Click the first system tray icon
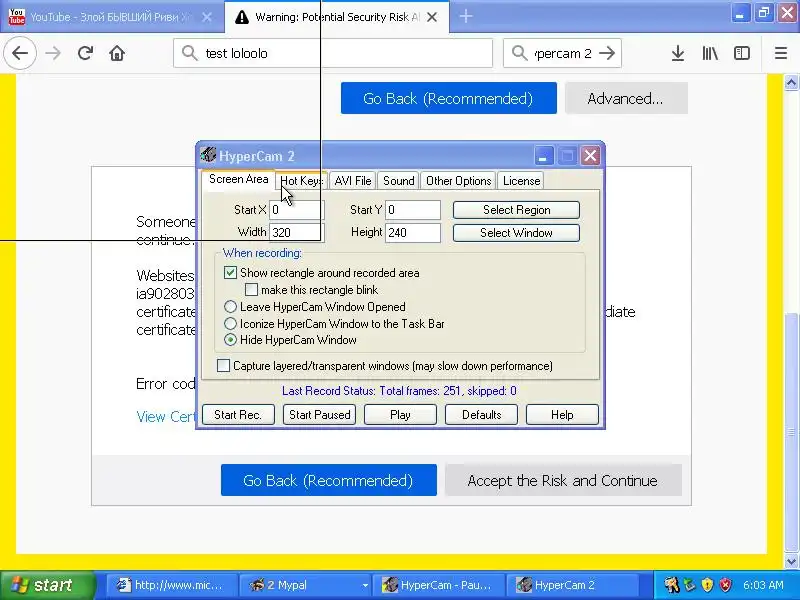Viewport: 800px width, 600px height. (671, 585)
